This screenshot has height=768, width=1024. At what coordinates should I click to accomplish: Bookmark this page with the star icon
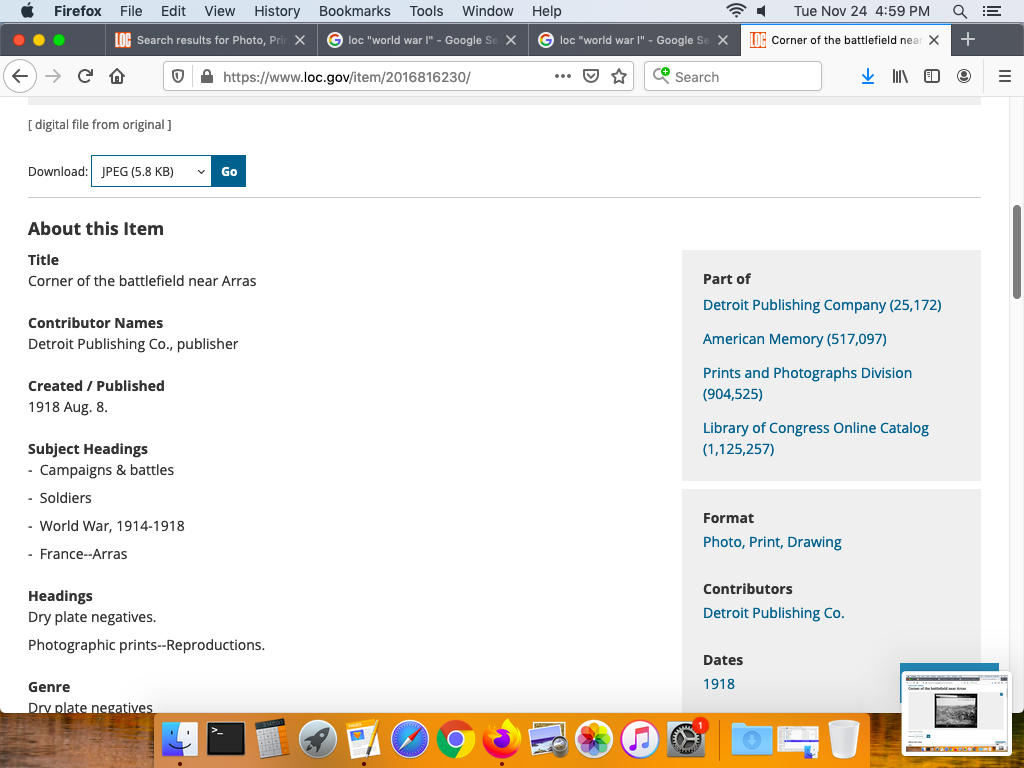click(619, 77)
